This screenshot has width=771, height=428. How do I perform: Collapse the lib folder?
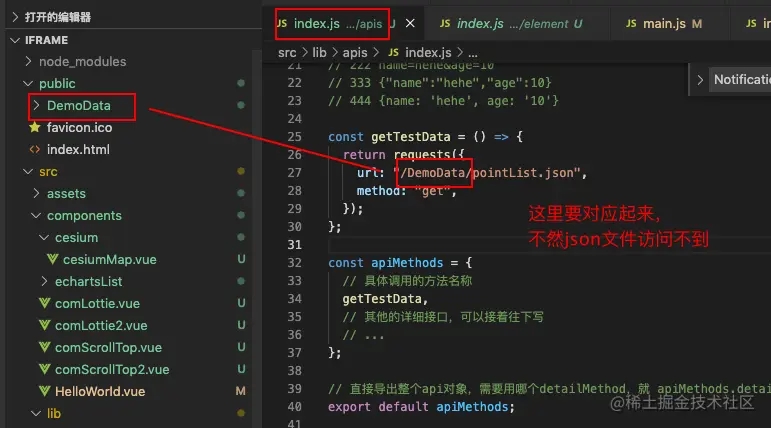pos(36,413)
